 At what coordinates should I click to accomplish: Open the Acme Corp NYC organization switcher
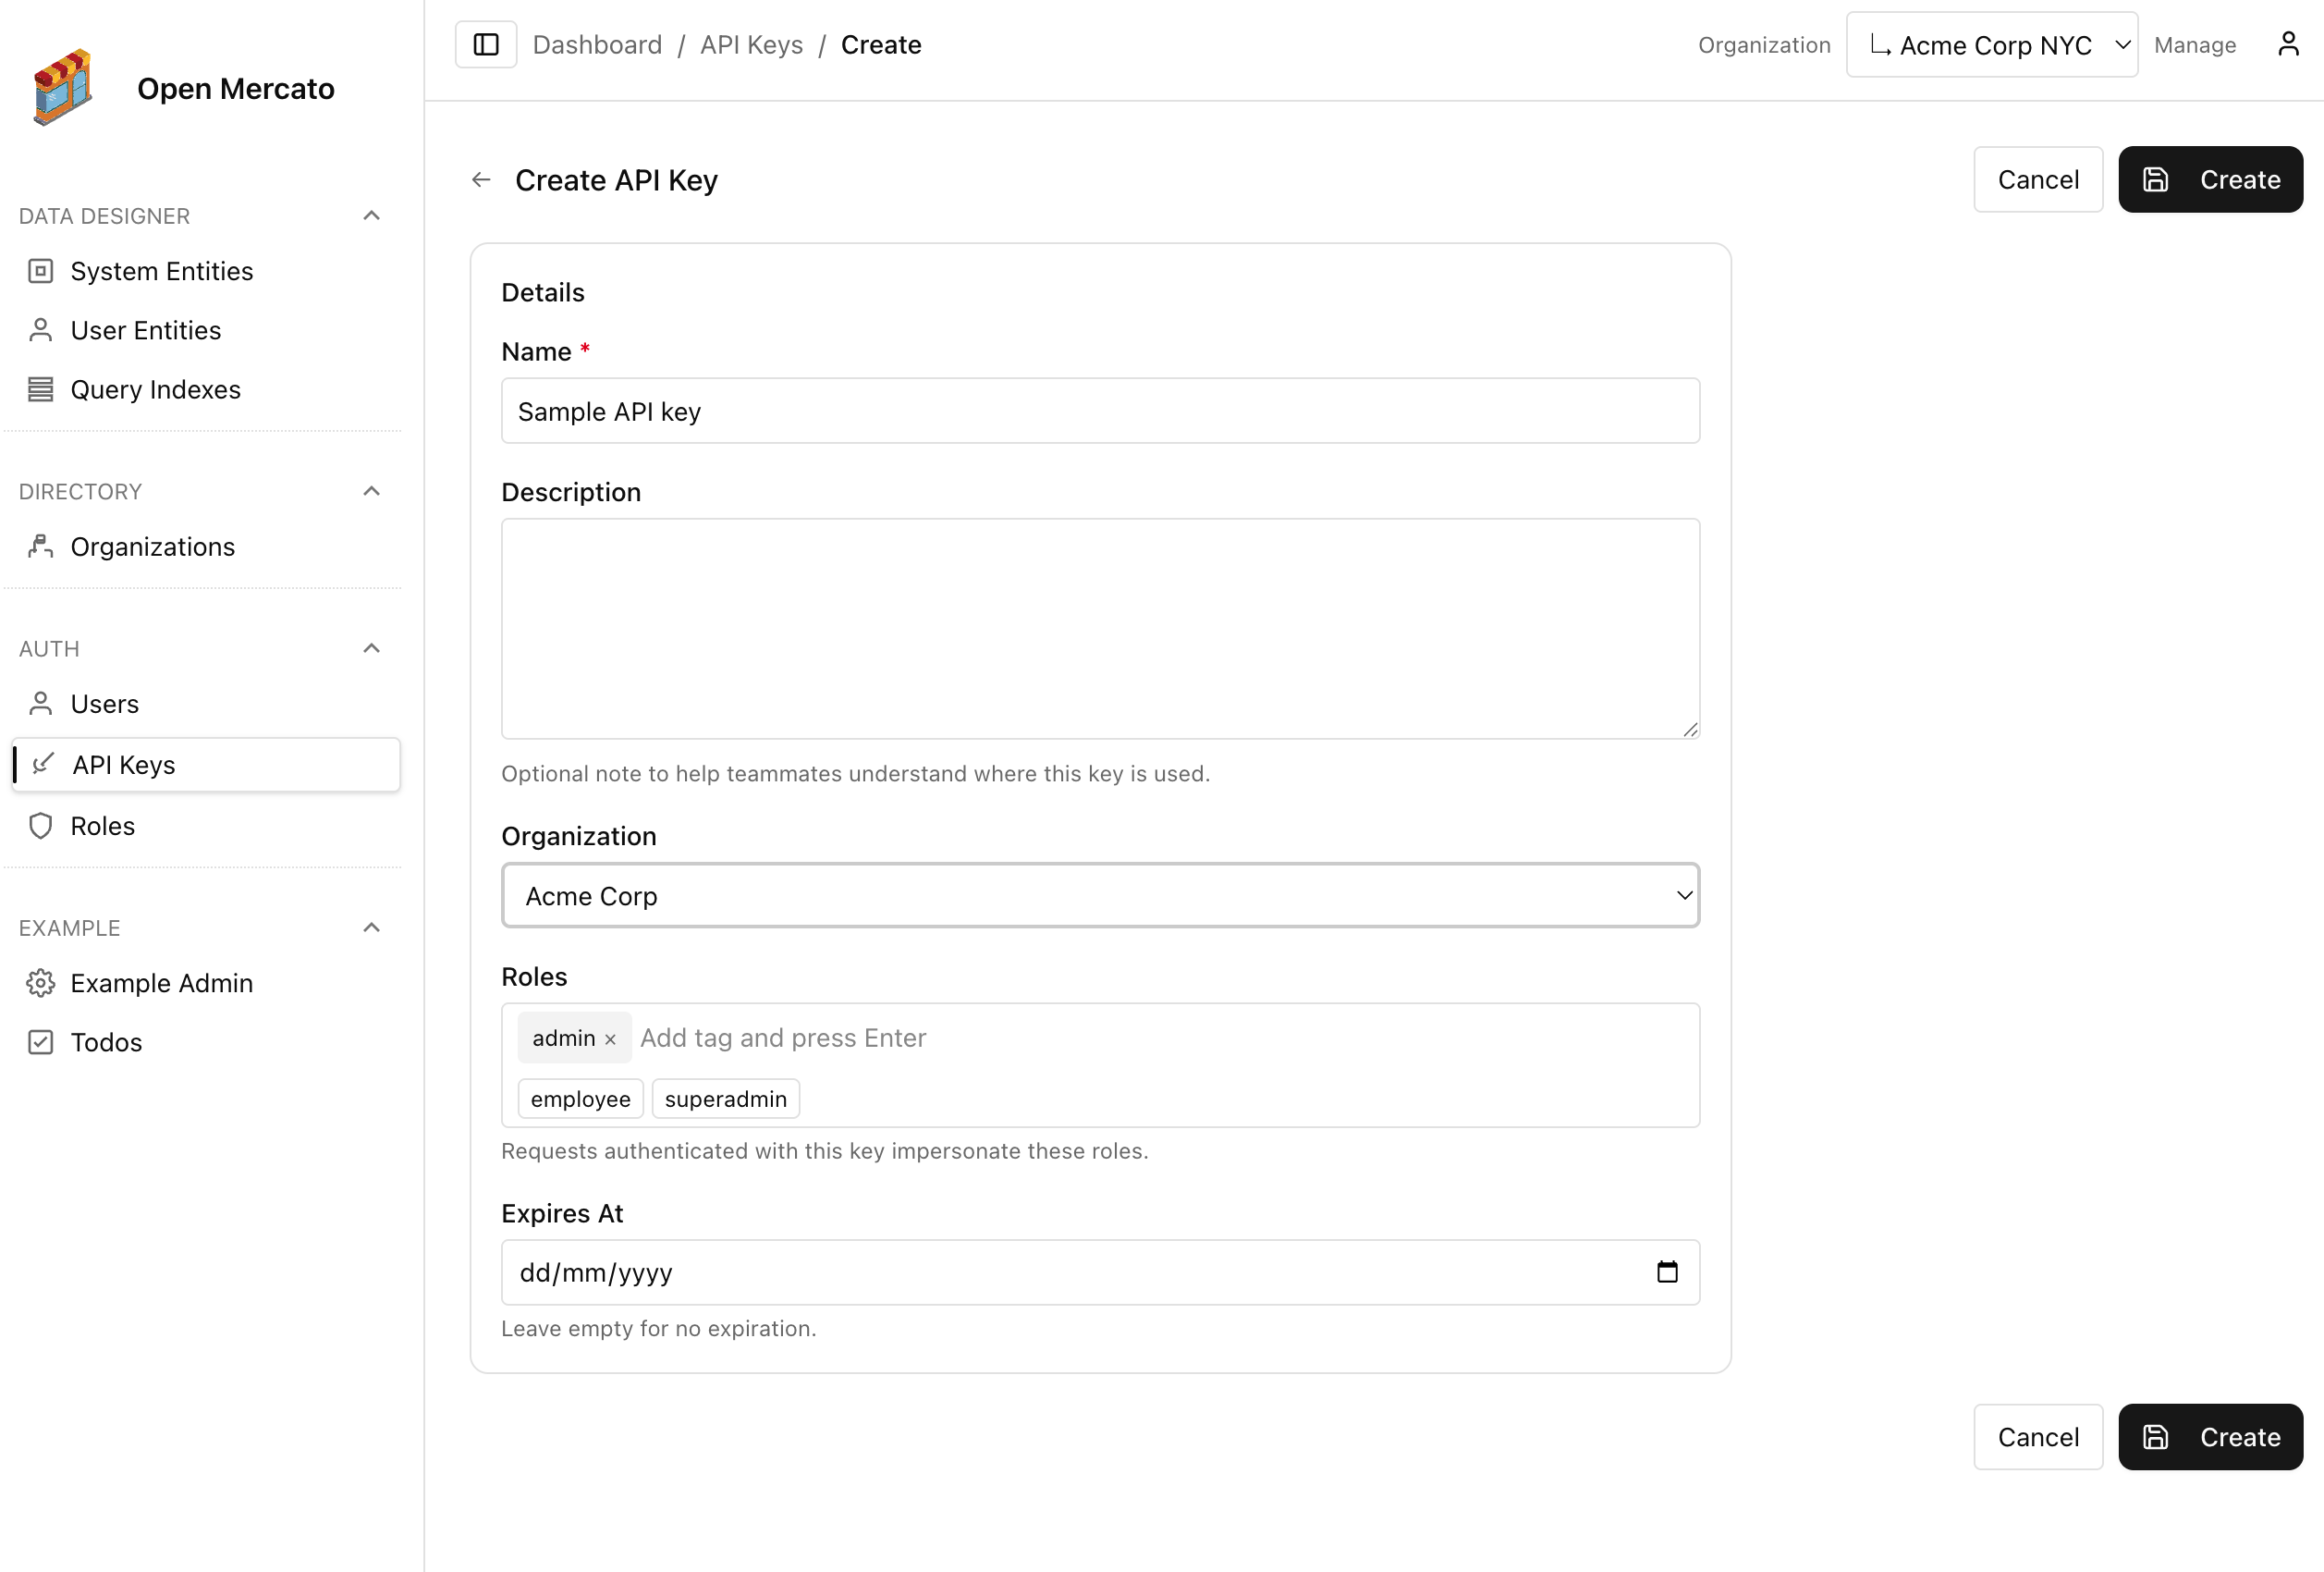1991,45
